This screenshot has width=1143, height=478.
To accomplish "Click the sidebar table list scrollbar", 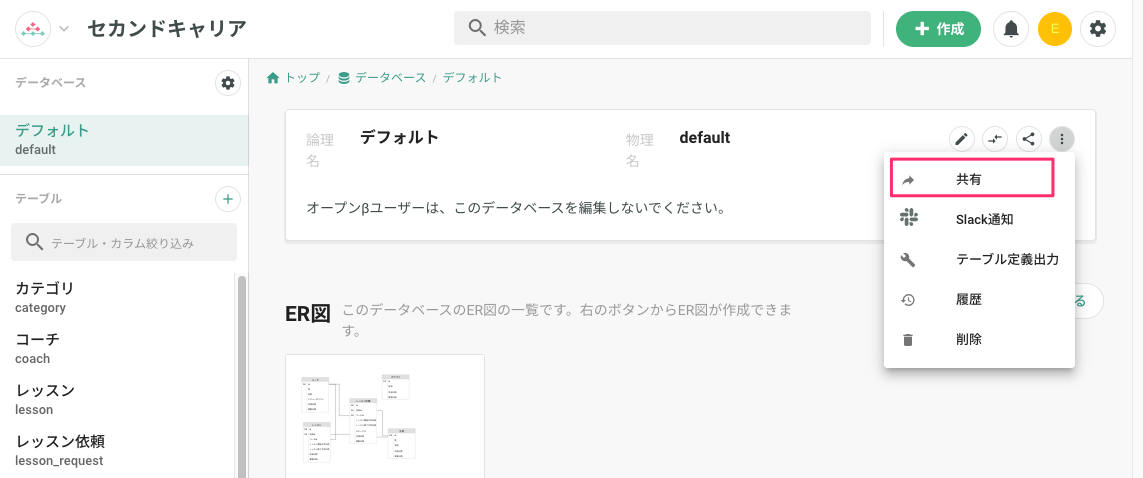I will pos(242,376).
